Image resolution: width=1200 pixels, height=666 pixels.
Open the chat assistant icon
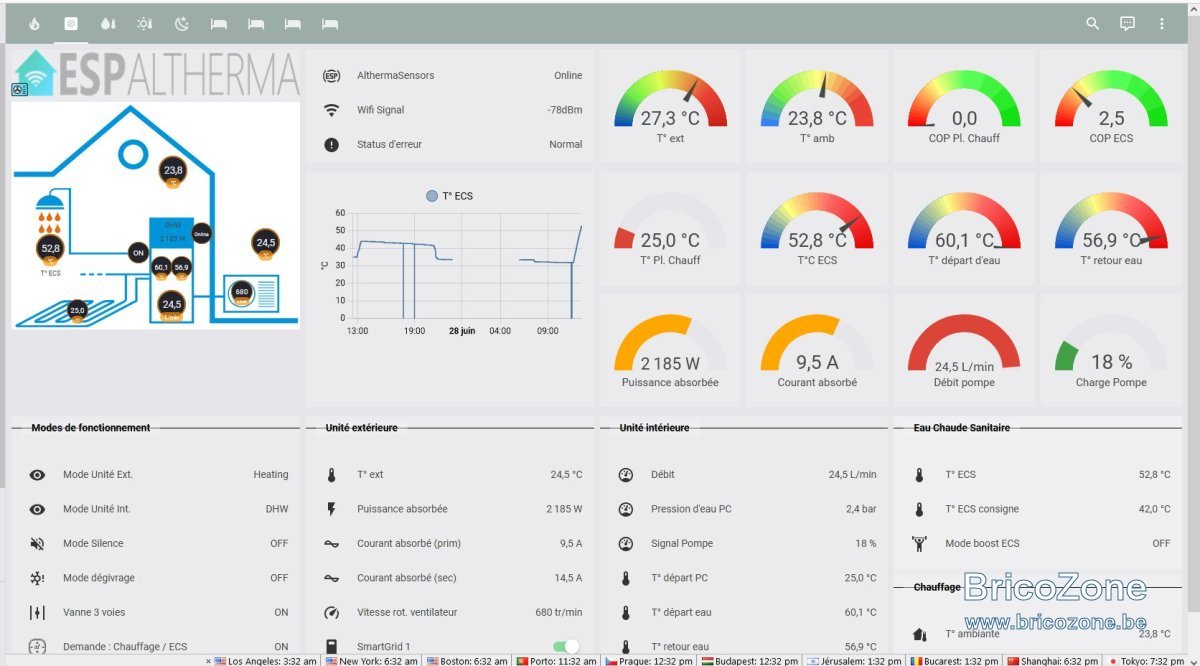point(1127,23)
